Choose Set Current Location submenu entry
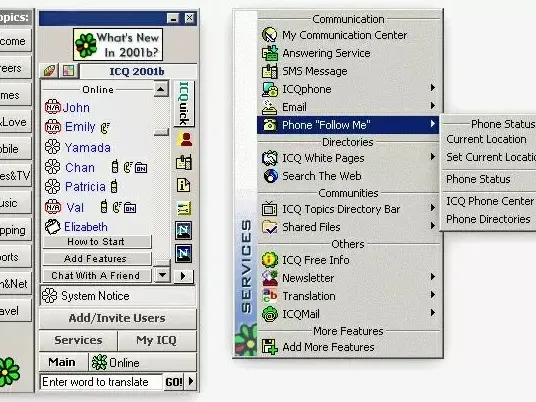The image size is (536, 402). (491, 157)
